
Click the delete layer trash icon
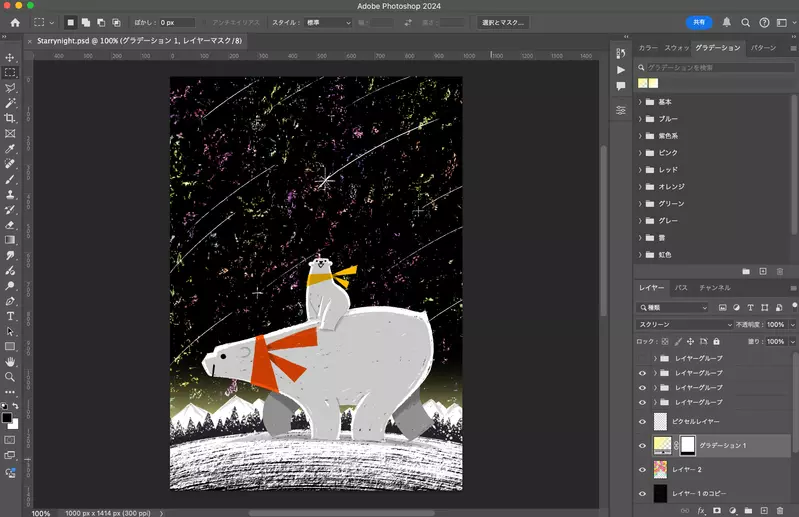[x=780, y=510]
